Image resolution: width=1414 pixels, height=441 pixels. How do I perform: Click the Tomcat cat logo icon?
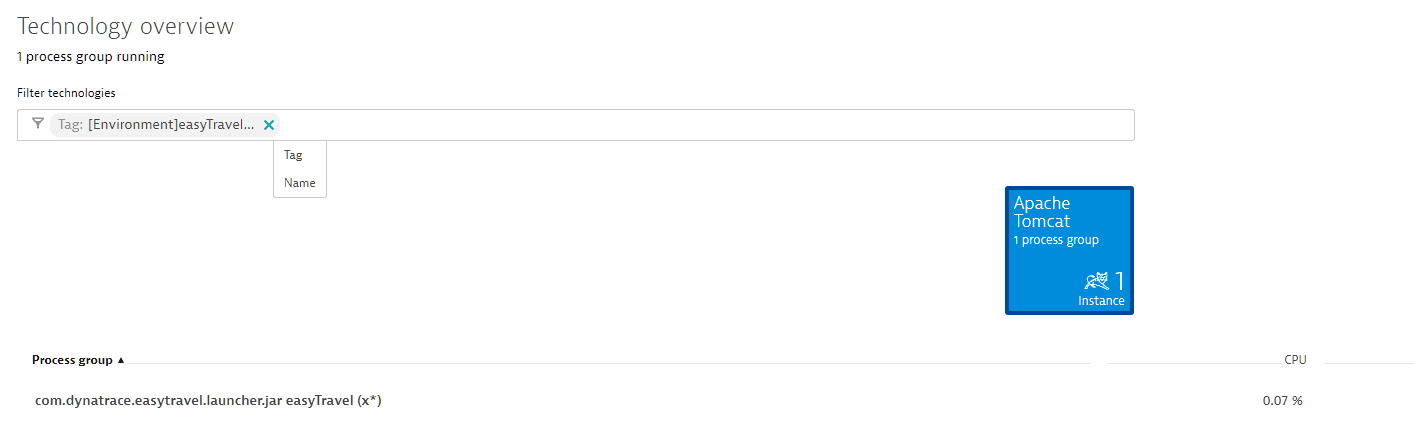pyautogui.click(x=1096, y=281)
